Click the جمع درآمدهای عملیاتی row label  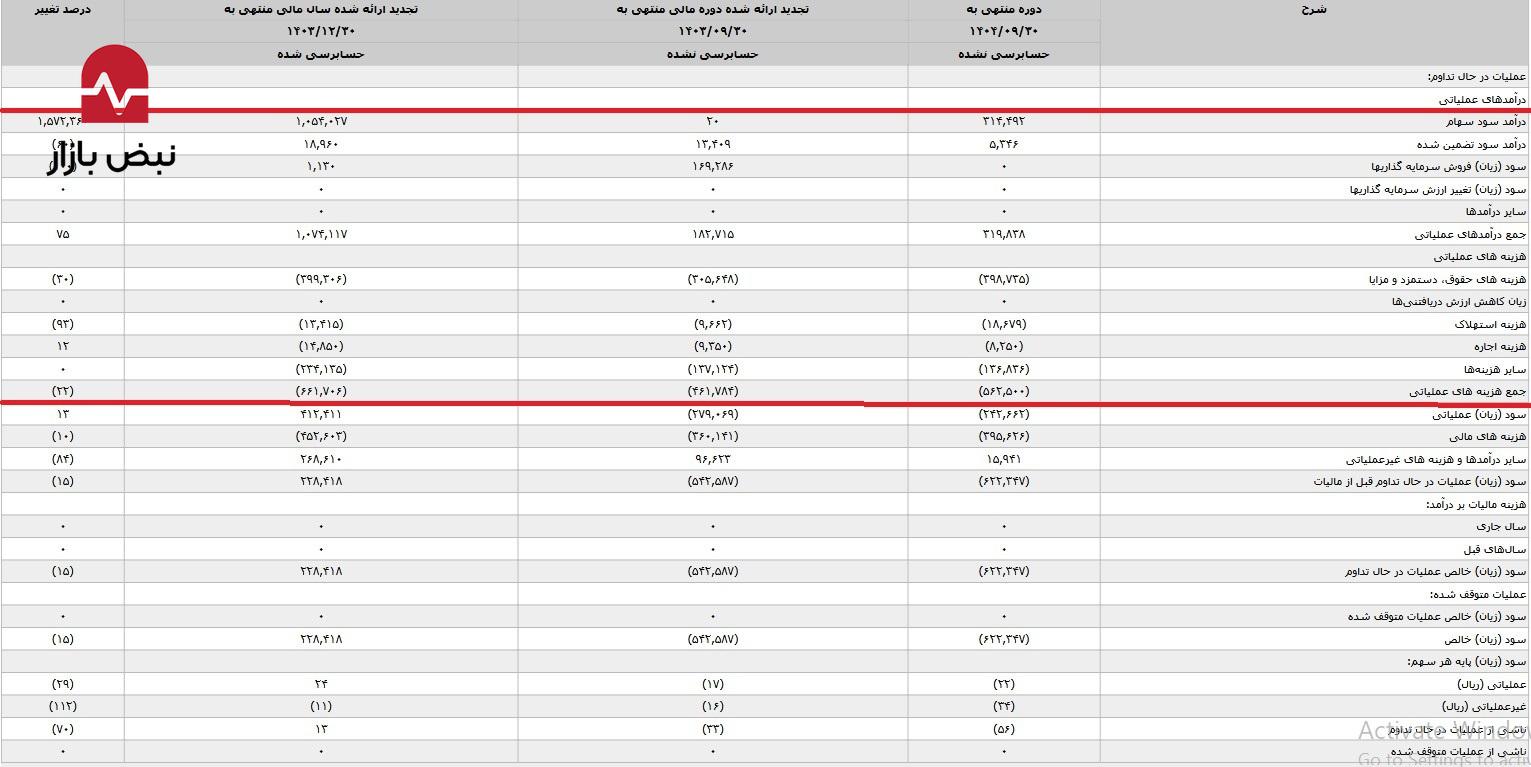click(x=1470, y=234)
